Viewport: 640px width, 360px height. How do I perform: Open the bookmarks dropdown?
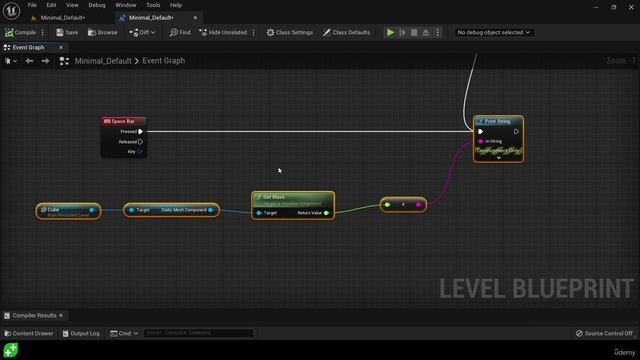[11, 61]
